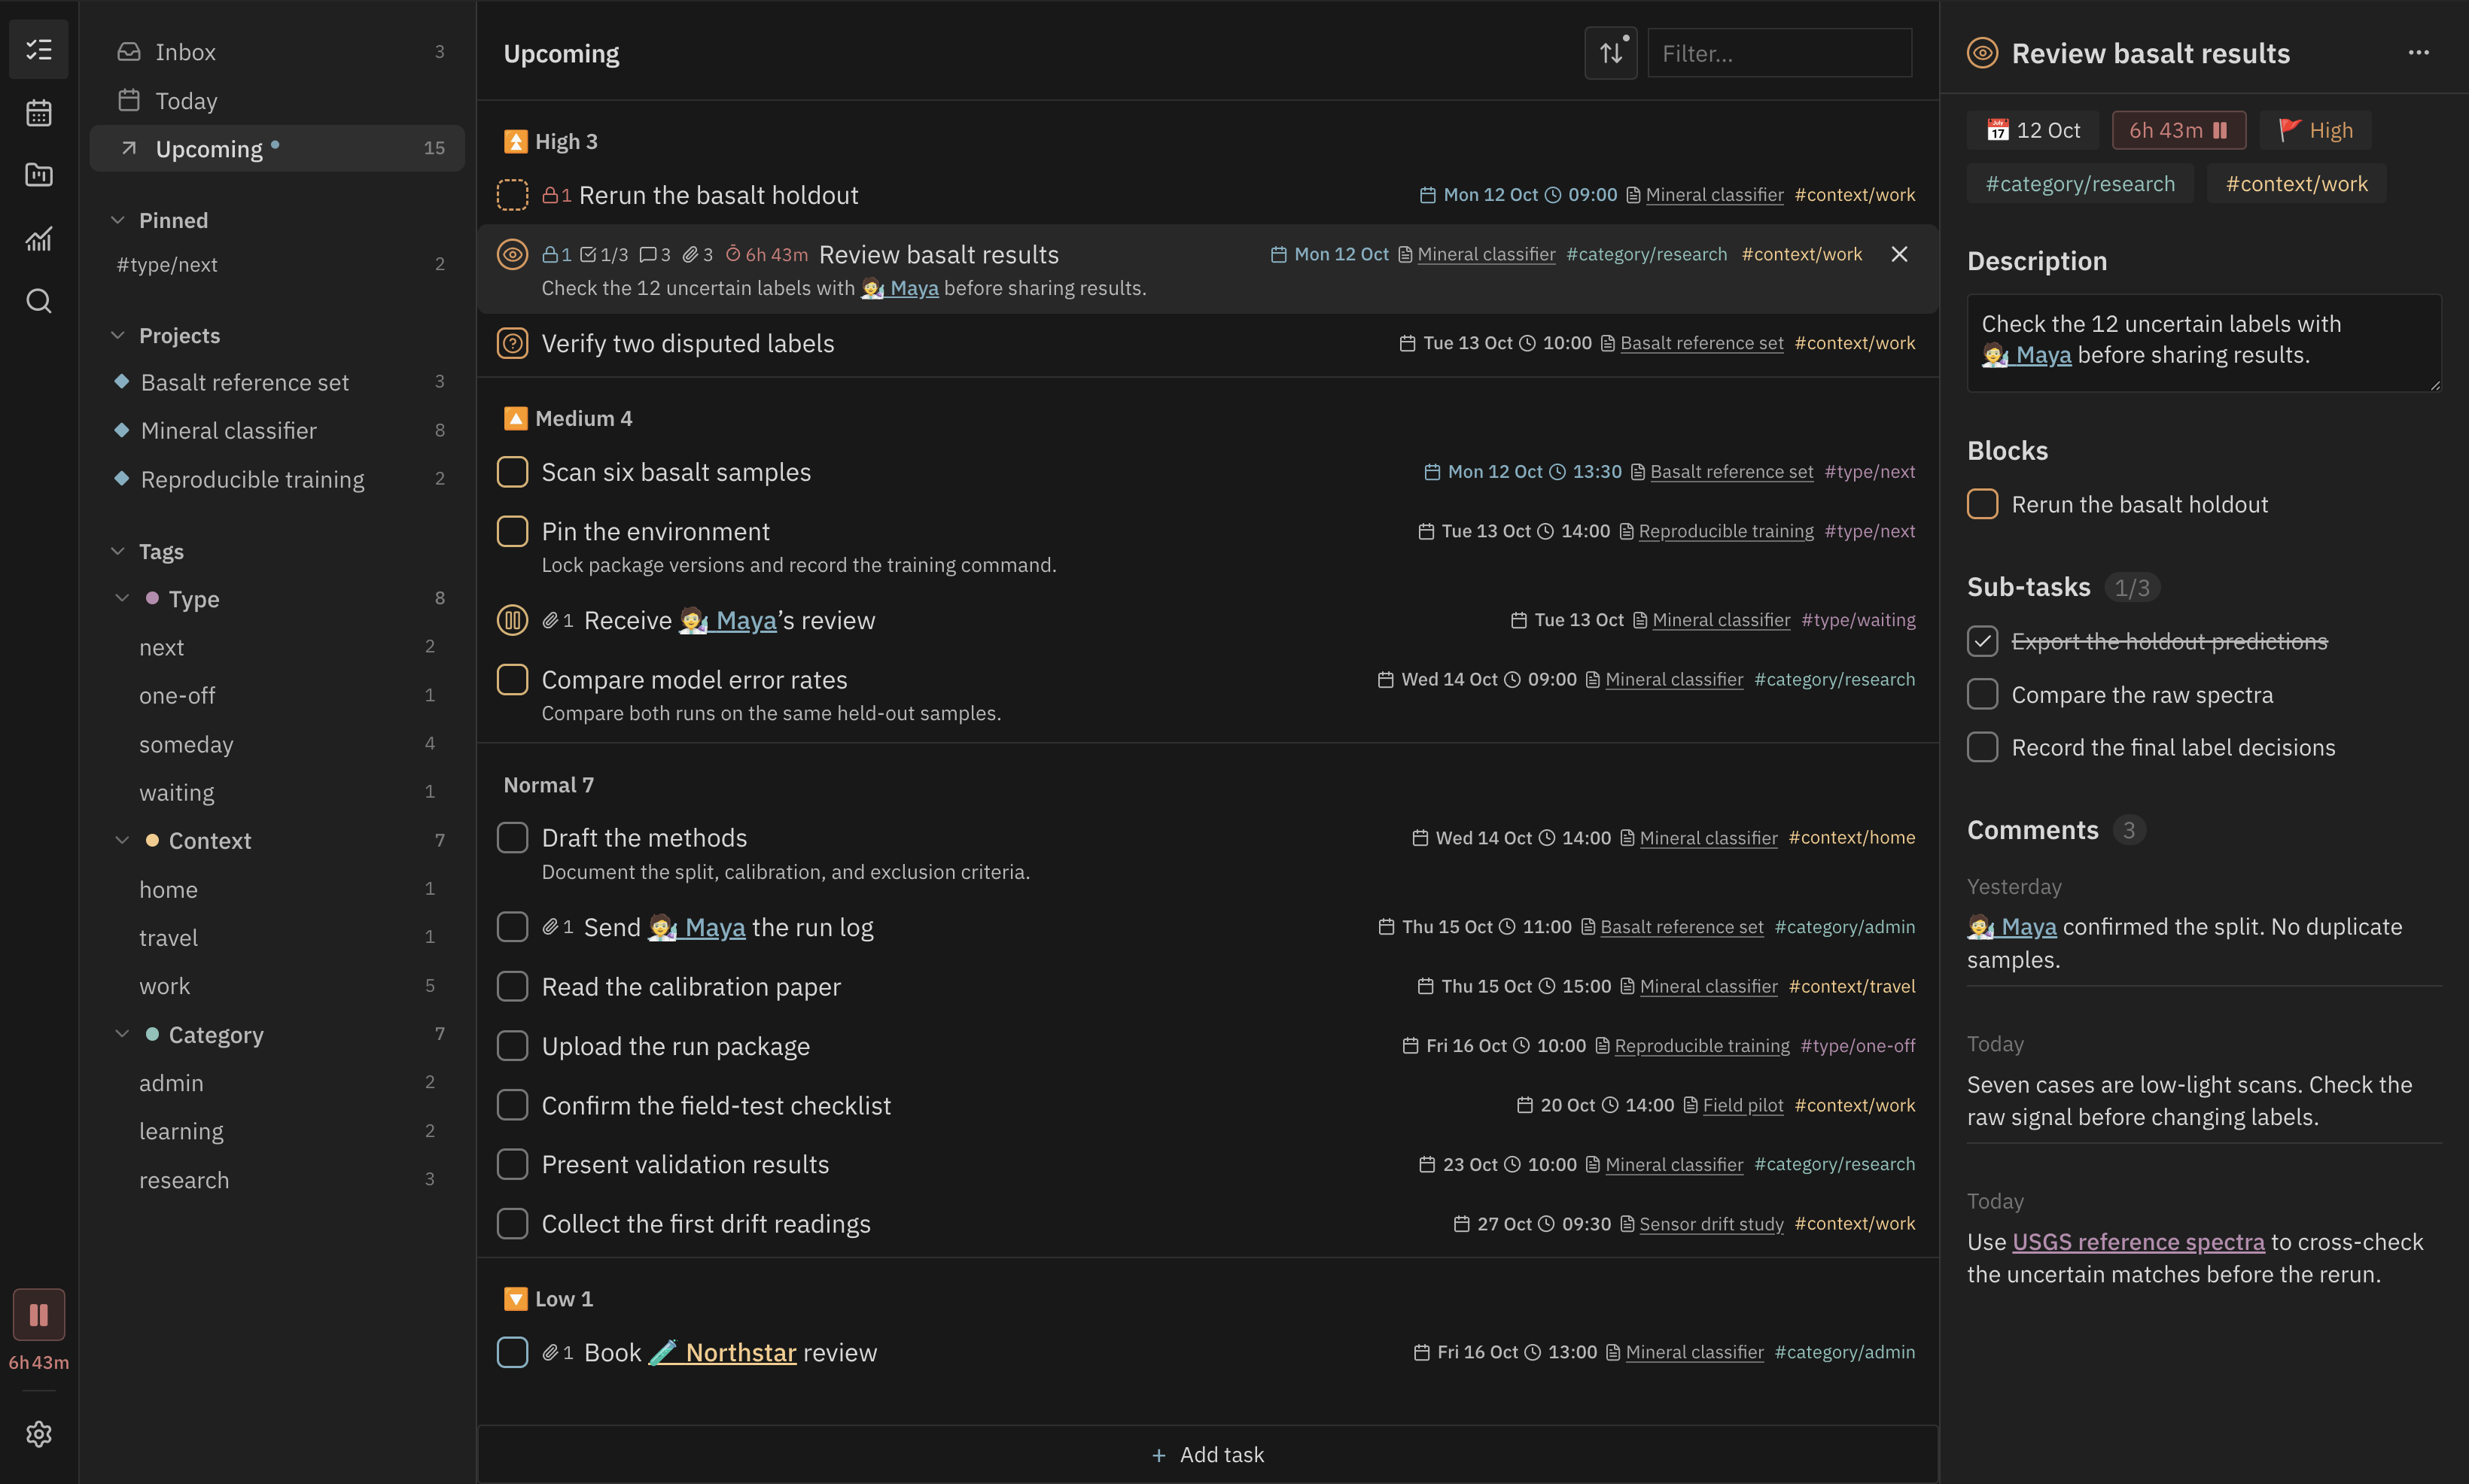Screen dimensions: 2469x1484
Task: Click the #category/research tag chip in details
Action: pos(2080,184)
